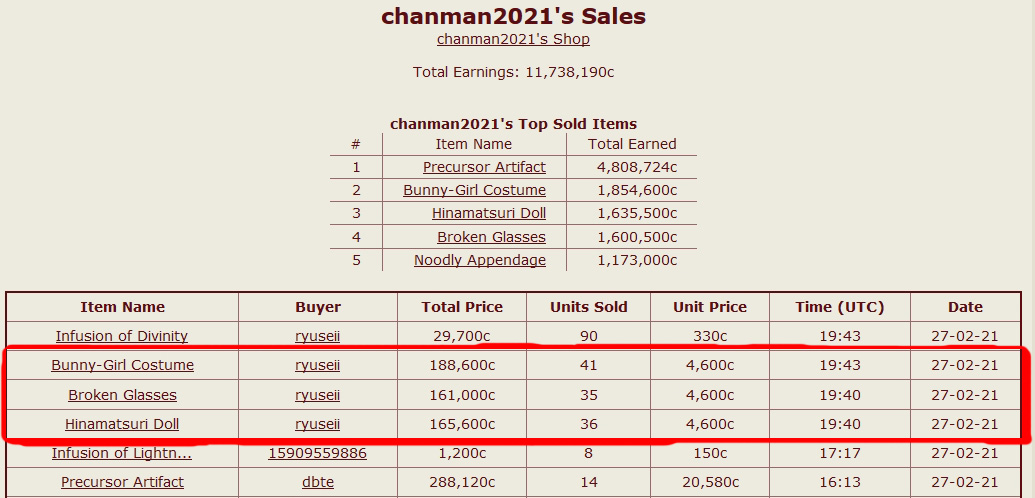The image size is (1035, 498).
Task: View buyer ryuseii on Broken Glasses row
Action: tap(317, 395)
